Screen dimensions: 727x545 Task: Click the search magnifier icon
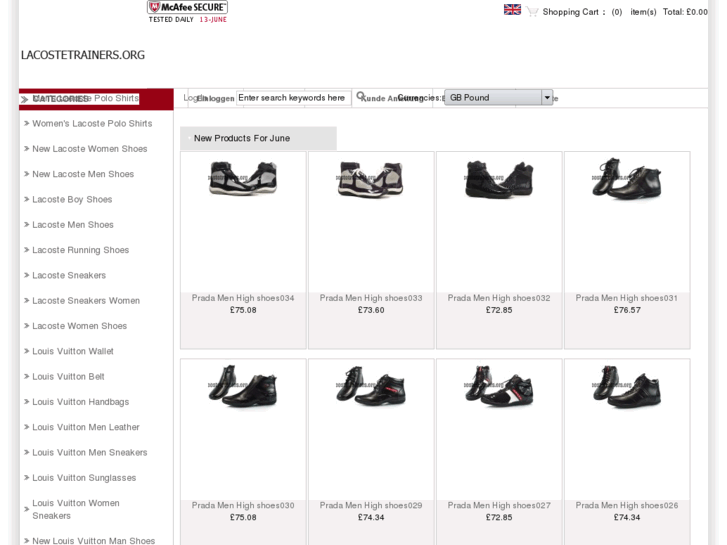[x=360, y=96]
